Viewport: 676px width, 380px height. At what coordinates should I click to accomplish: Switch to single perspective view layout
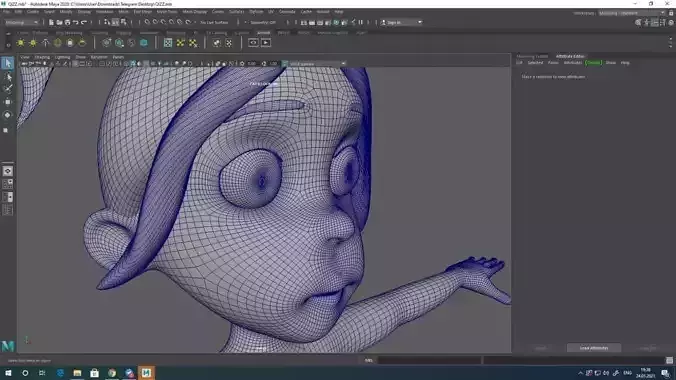coord(8,171)
